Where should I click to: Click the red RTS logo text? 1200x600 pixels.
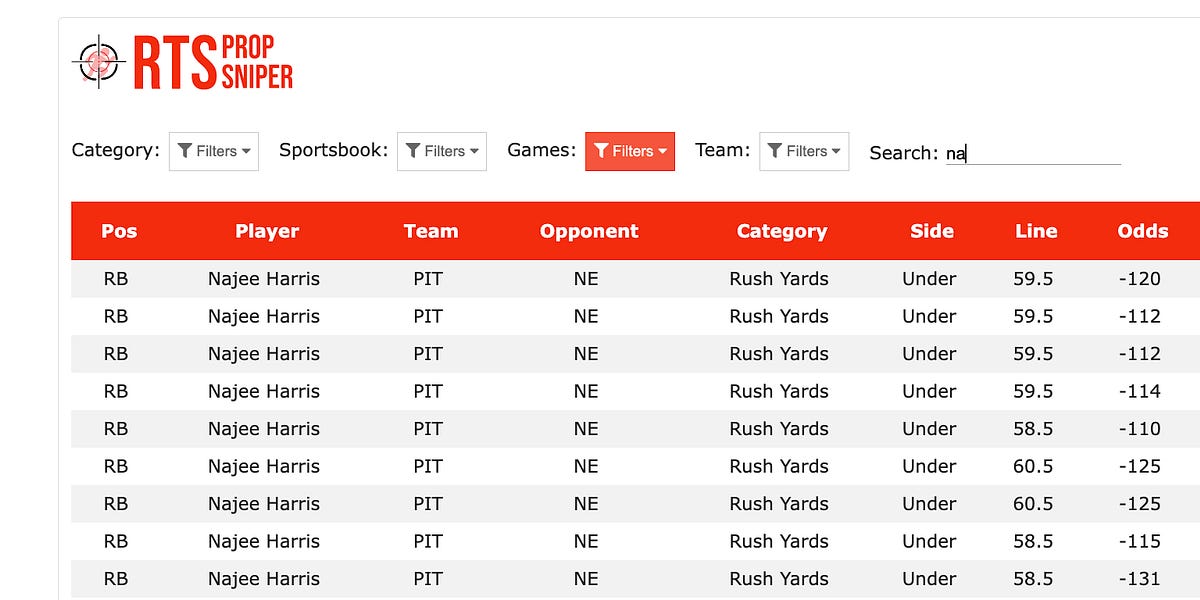point(175,62)
